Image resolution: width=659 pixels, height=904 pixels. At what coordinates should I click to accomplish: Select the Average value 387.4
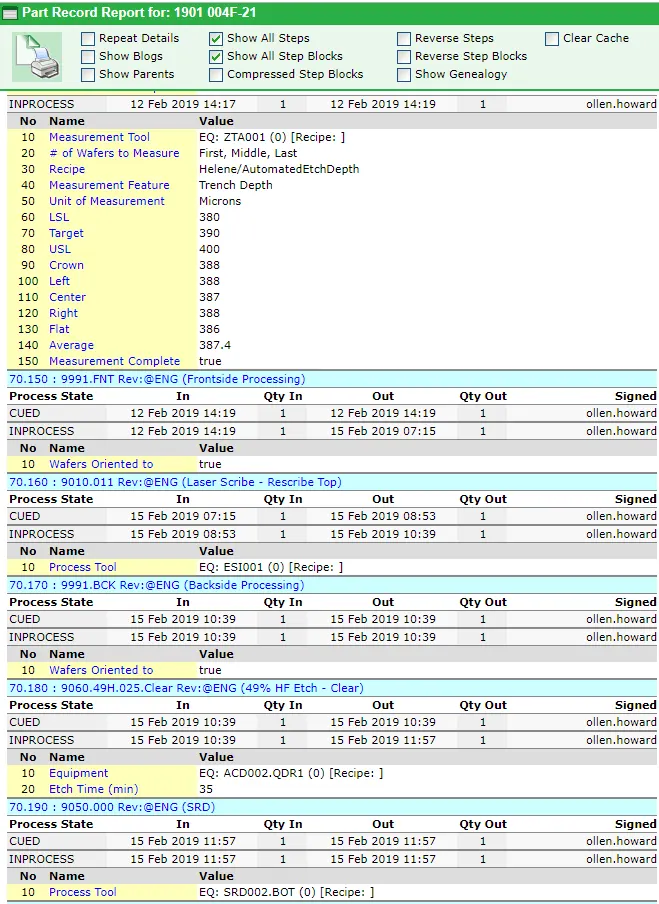[x=214, y=345]
